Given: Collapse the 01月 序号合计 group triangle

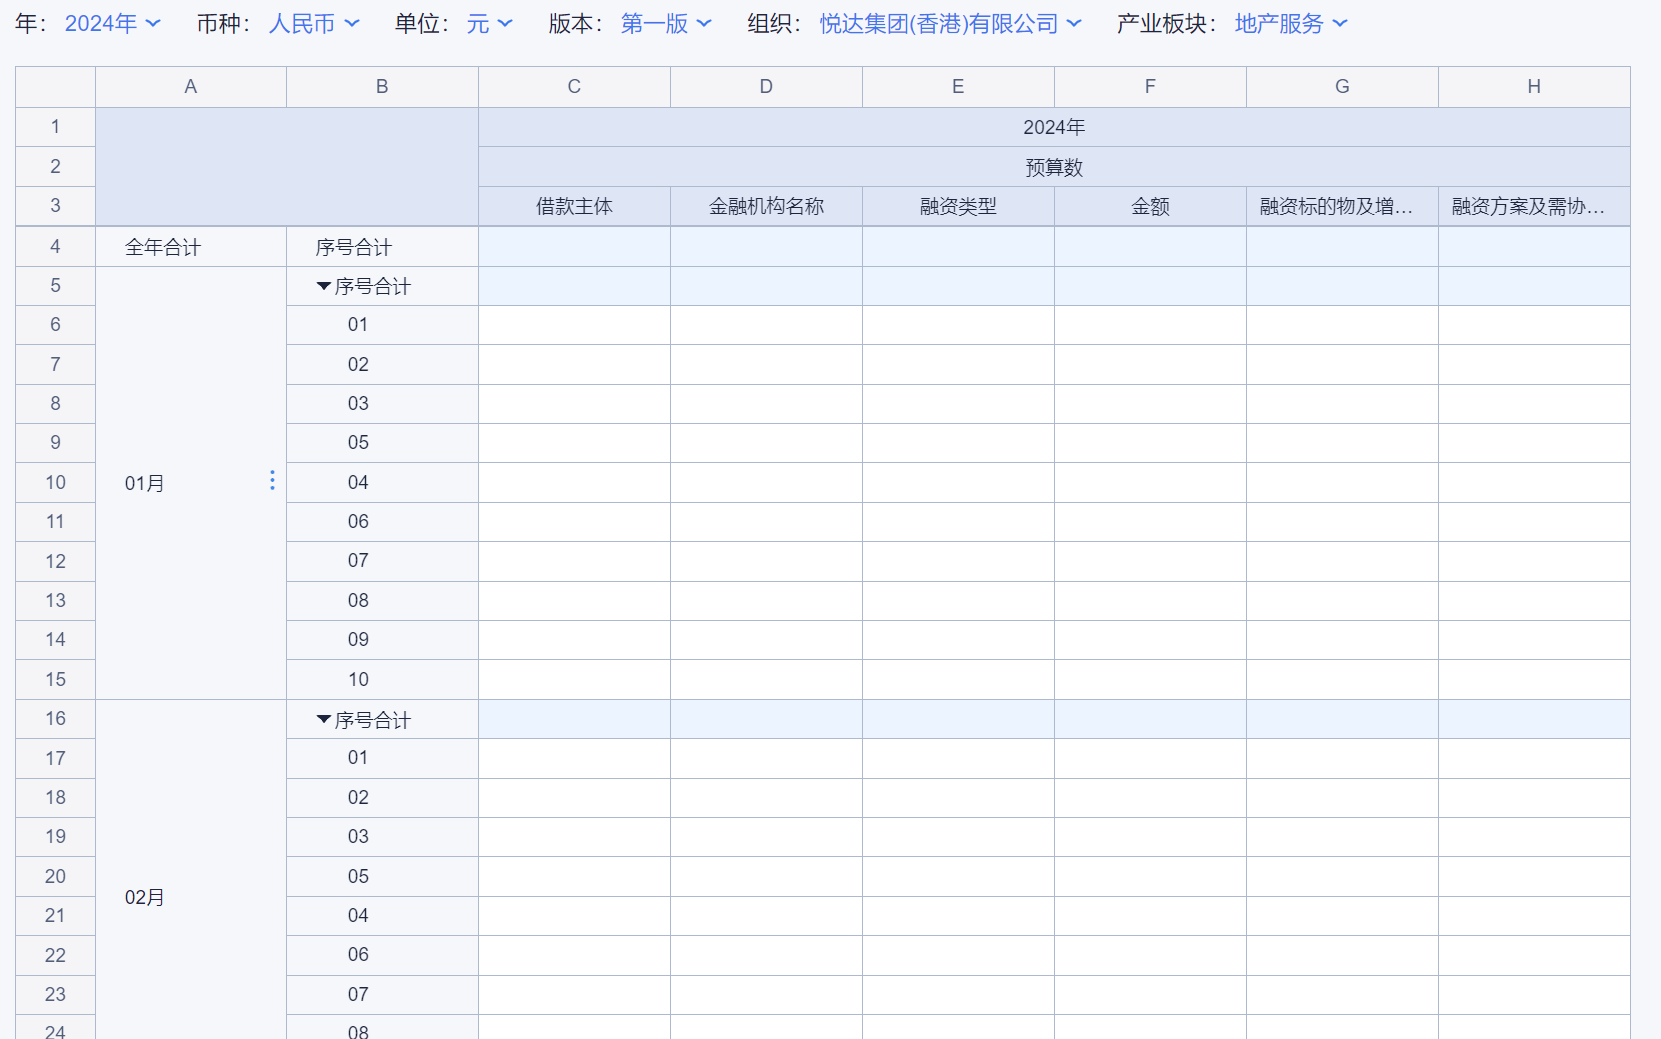Looking at the screenshot, I should tap(324, 287).
